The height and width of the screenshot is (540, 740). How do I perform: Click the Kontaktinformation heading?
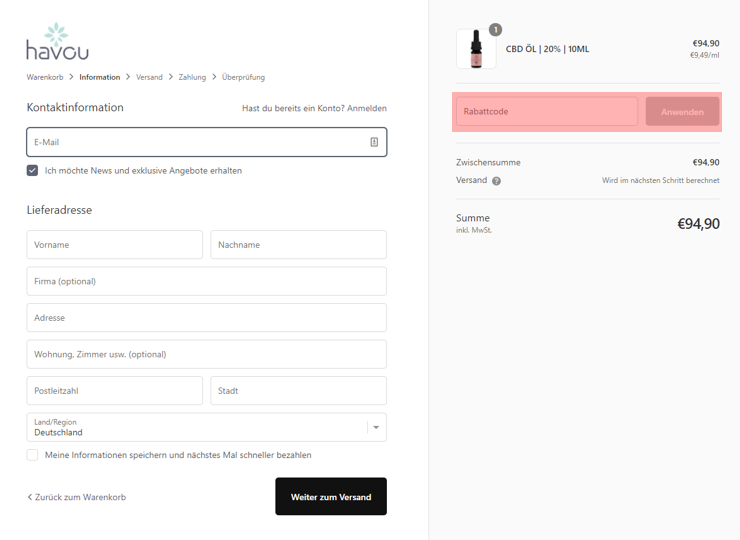[x=75, y=108]
